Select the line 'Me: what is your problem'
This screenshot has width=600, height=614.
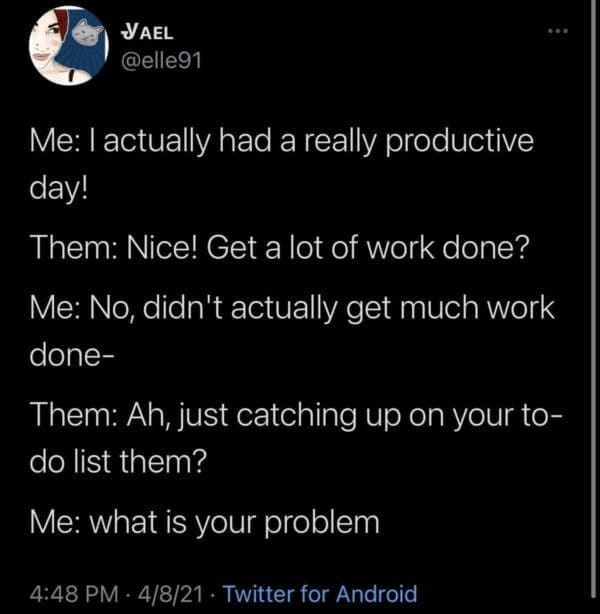coord(205,522)
